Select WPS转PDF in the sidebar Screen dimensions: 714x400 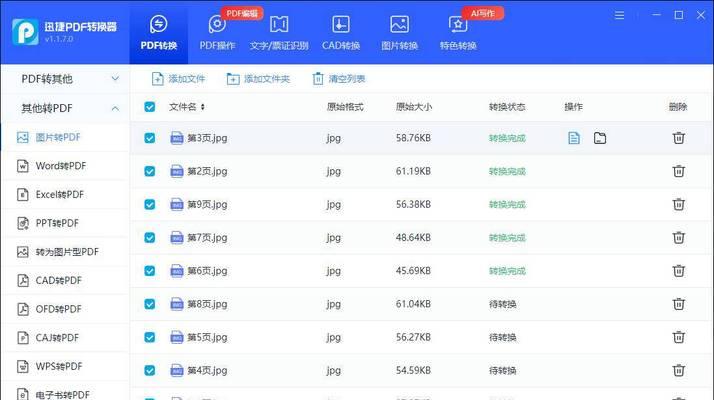[x=65, y=367]
